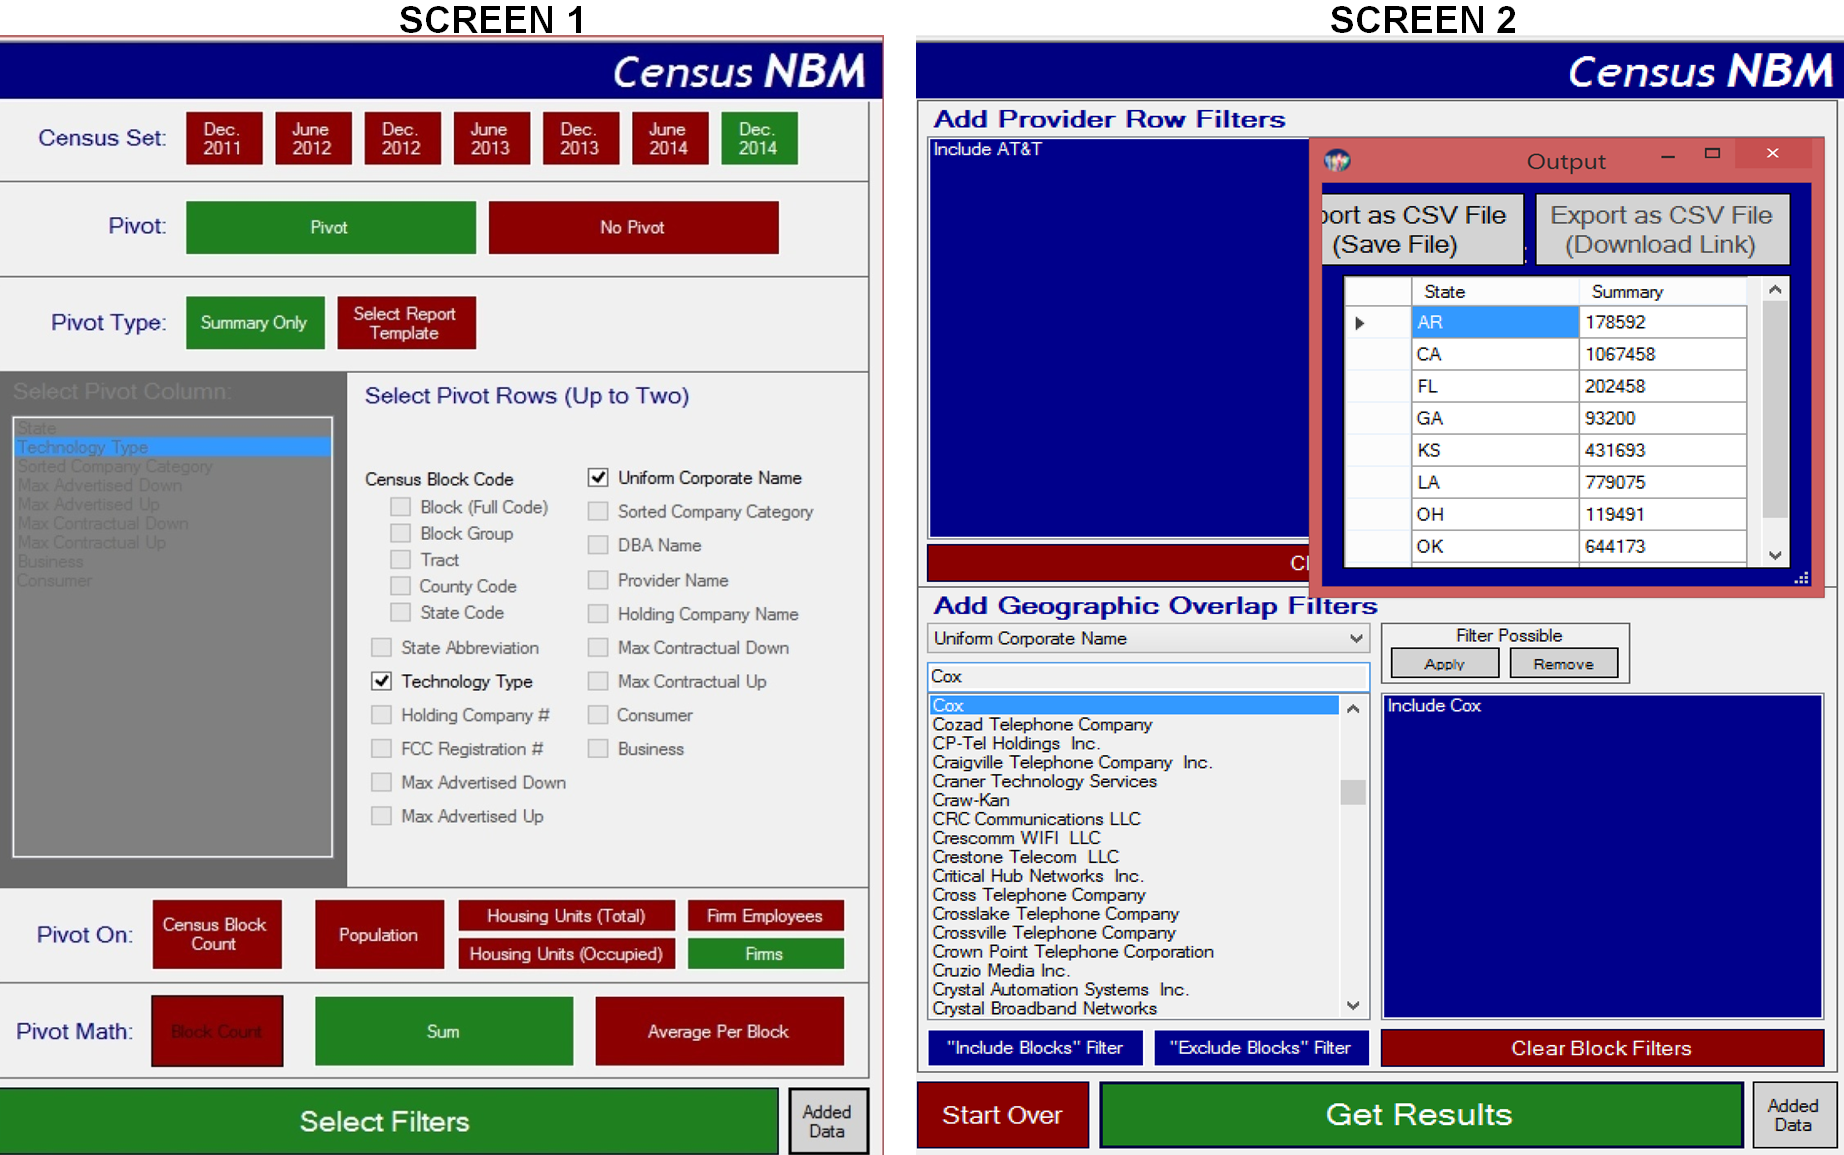Select Summary Only pivot type
The width and height of the screenshot is (1844, 1155).
(255, 322)
